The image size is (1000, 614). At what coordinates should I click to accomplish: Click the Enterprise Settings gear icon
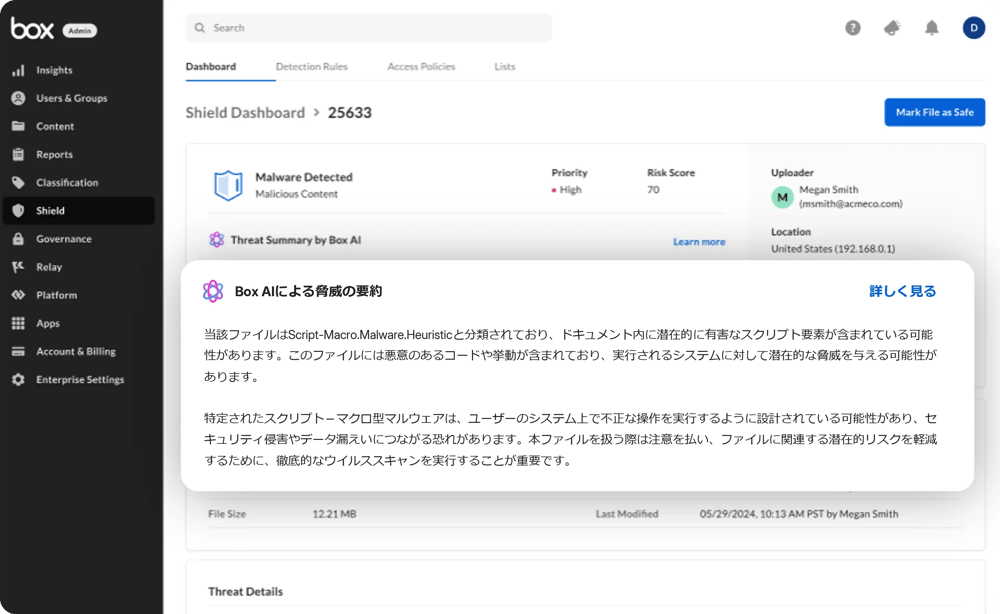click(18, 380)
